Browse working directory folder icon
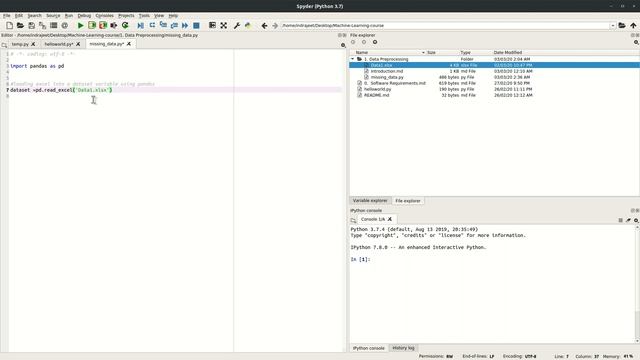The width and height of the screenshot is (640, 360). (x=622, y=25)
